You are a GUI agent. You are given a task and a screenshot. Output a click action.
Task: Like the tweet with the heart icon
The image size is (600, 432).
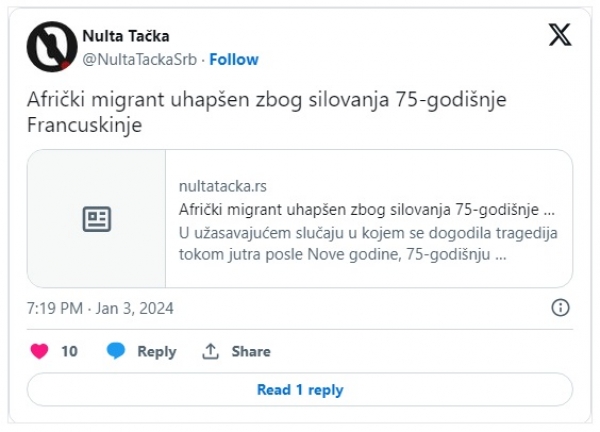tap(39, 351)
